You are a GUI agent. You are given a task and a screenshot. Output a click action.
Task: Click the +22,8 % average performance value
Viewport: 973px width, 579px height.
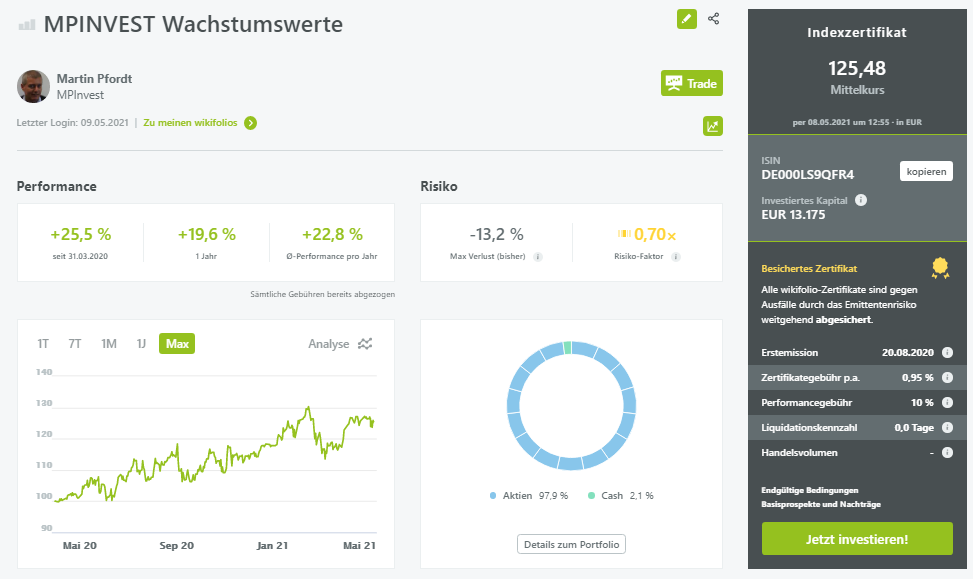[332, 235]
